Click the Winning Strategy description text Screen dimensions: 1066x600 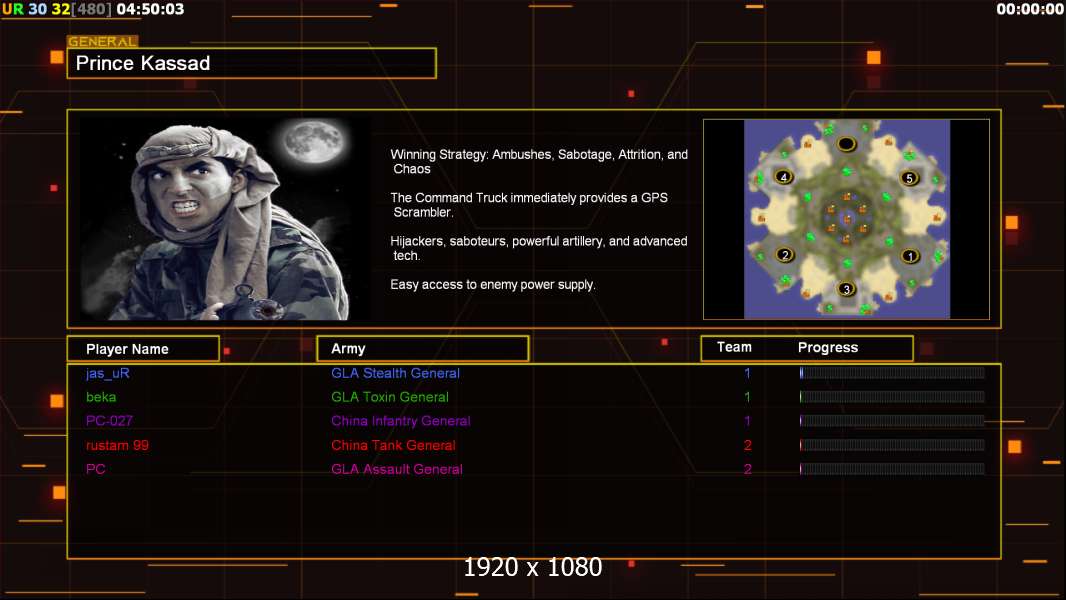[538, 162]
